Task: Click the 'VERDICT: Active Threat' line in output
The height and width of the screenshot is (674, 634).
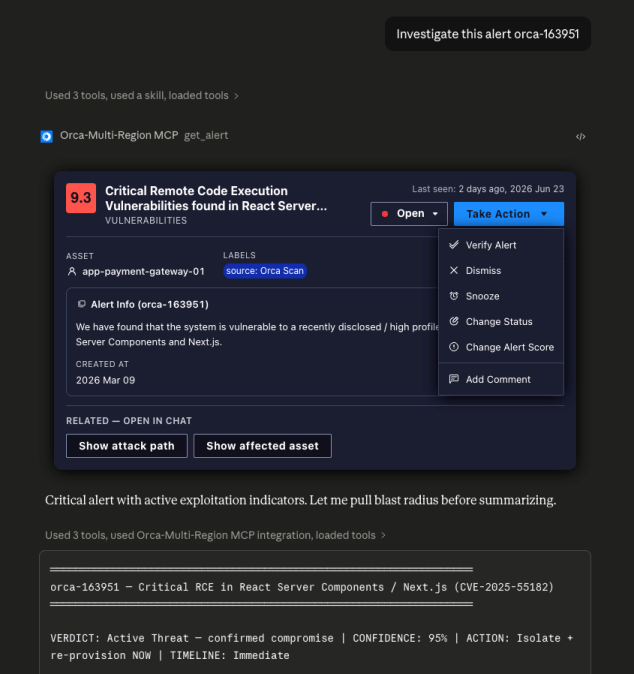Action: click(x=312, y=646)
